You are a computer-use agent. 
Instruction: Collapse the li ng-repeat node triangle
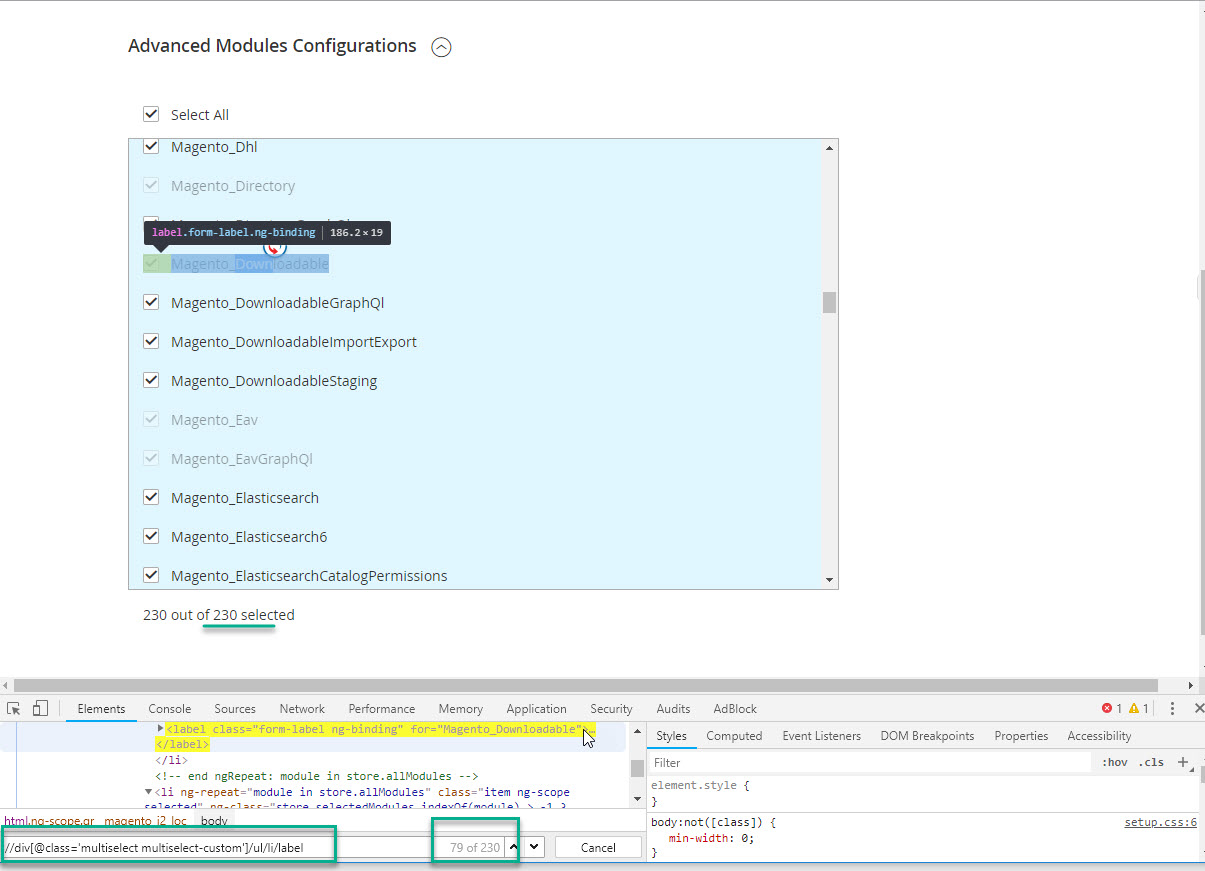(149, 792)
